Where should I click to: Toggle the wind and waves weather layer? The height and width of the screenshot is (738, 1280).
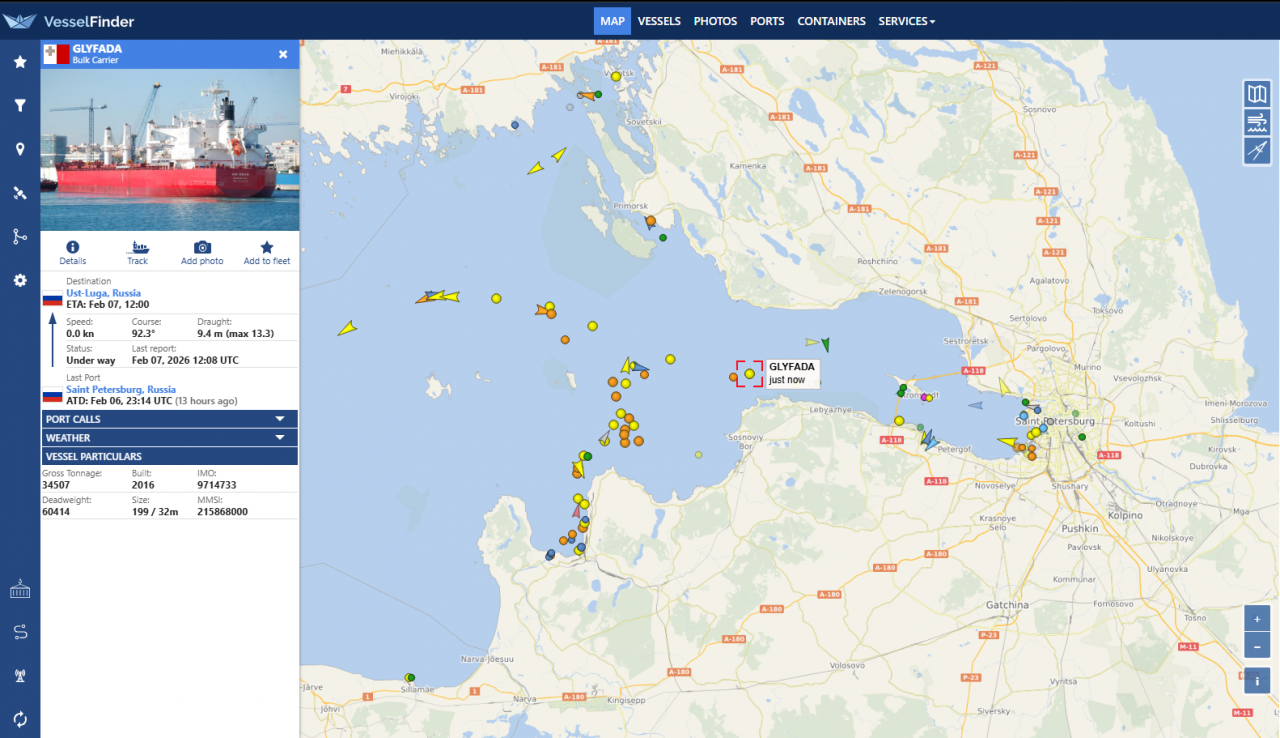click(x=1257, y=123)
